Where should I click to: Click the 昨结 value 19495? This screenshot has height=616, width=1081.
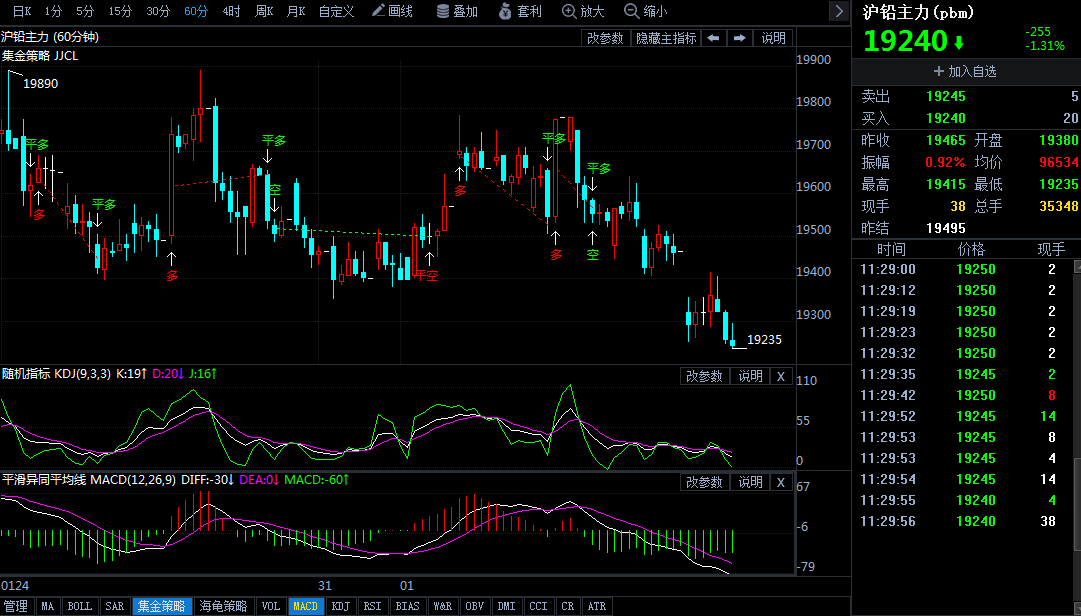[946, 228]
